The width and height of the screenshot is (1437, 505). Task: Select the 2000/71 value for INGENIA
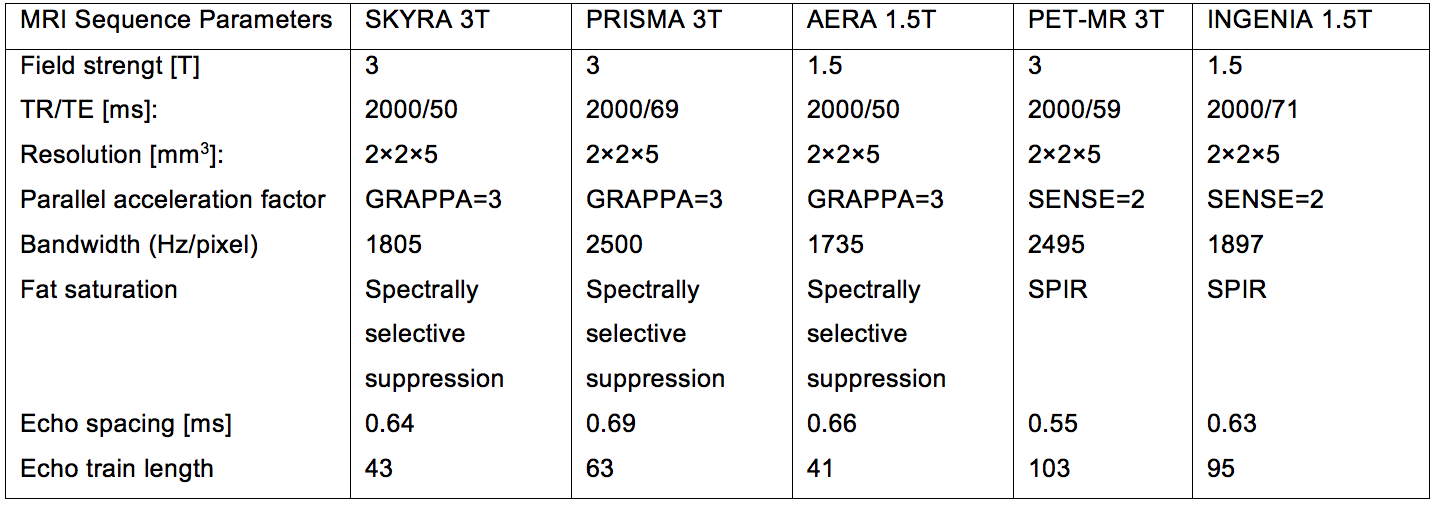(1252, 109)
